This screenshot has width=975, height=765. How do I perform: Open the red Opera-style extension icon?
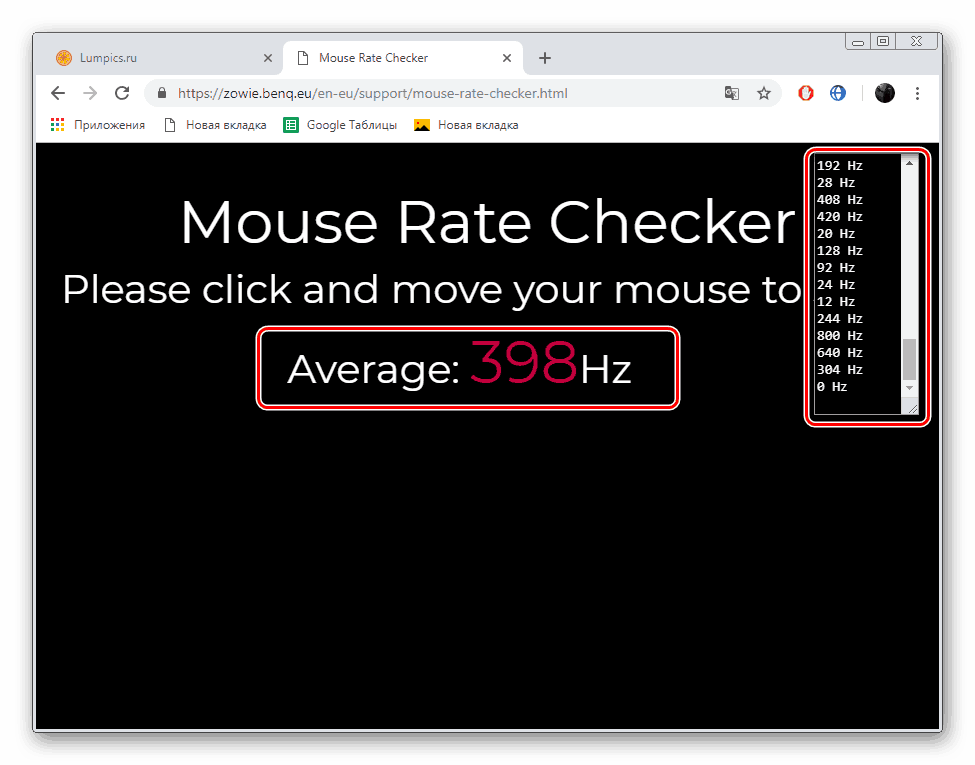(x=806, y=93)
